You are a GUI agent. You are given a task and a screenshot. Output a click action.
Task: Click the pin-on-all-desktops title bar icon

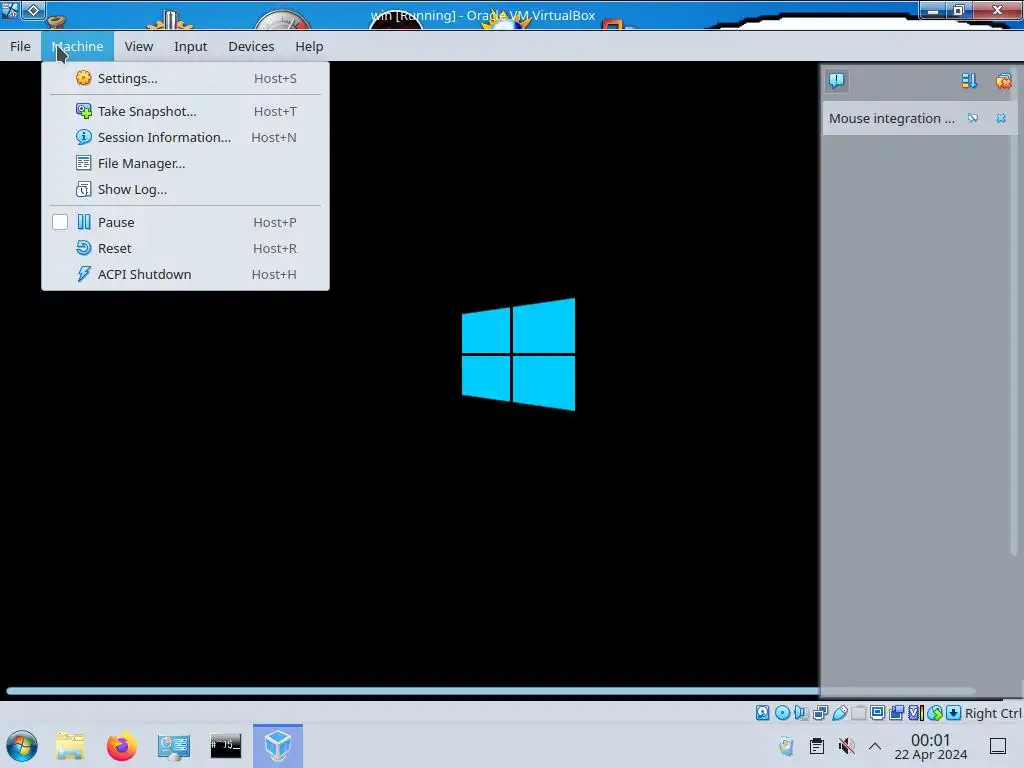[33, 10]
